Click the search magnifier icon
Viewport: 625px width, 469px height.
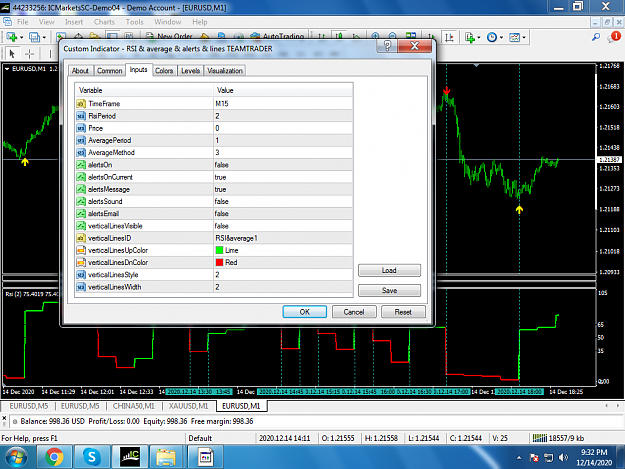pyautogui.click(x=596, y=37)
